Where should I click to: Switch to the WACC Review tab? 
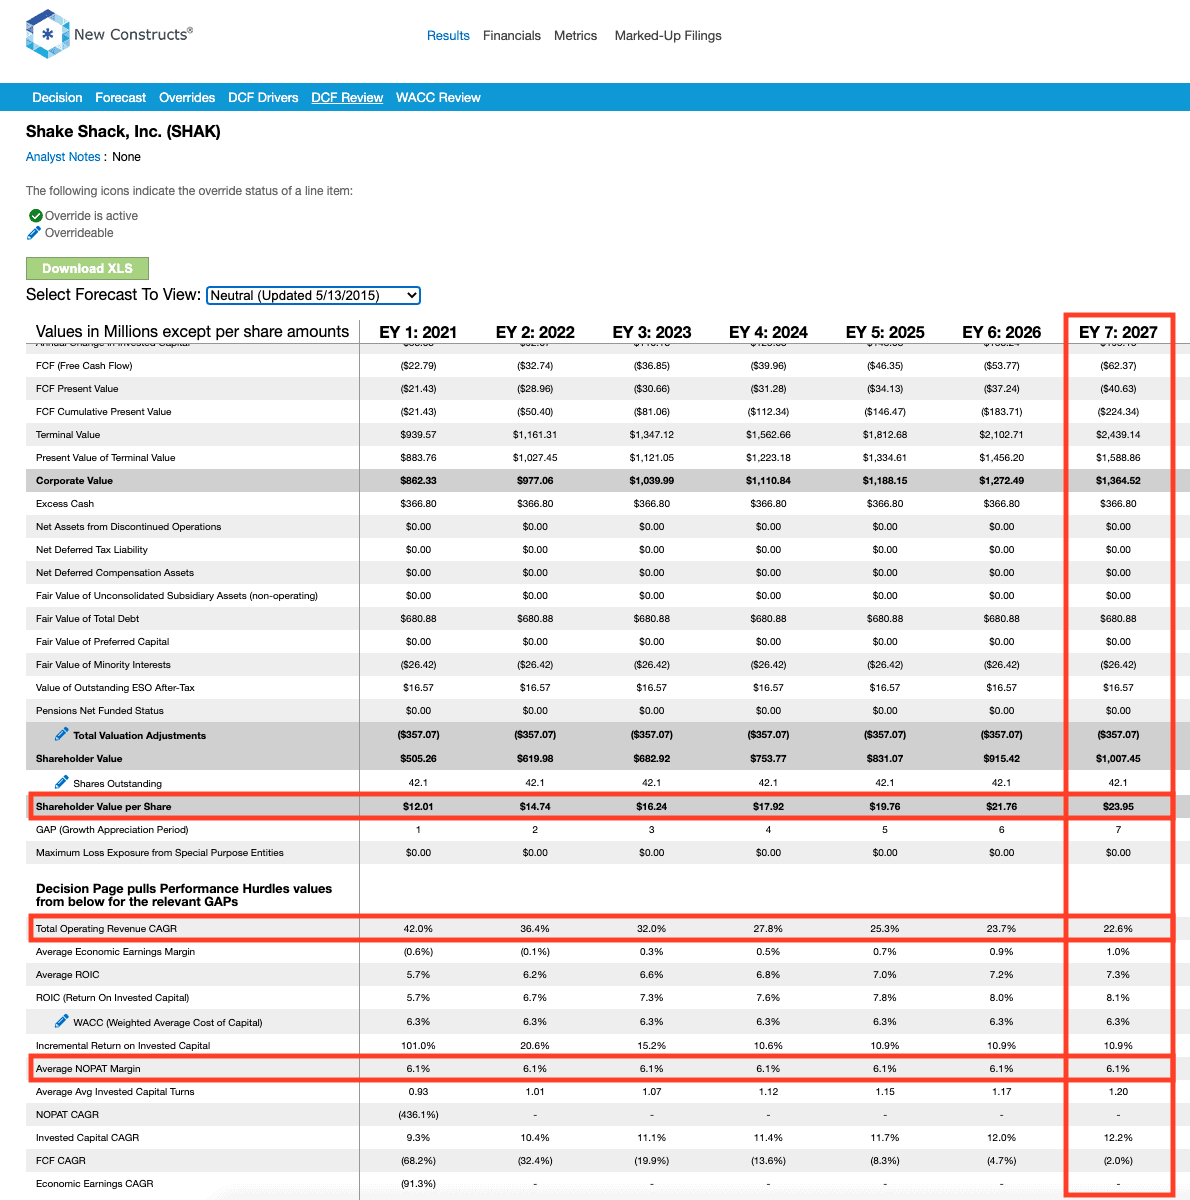[438, 97]
